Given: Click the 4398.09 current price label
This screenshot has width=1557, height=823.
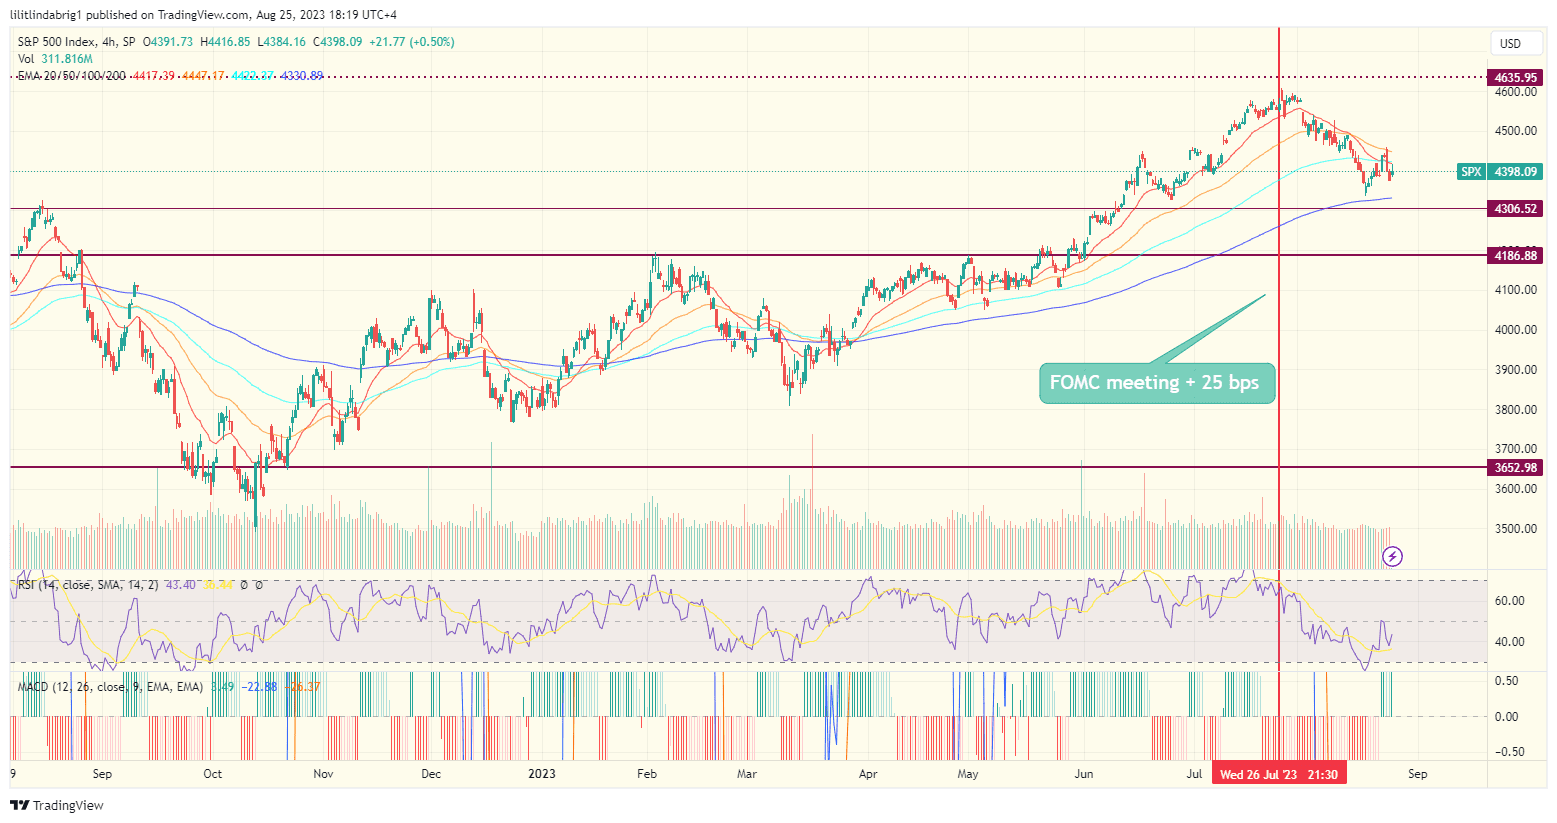Looking at the screenshot, I should click(1515, 172).
